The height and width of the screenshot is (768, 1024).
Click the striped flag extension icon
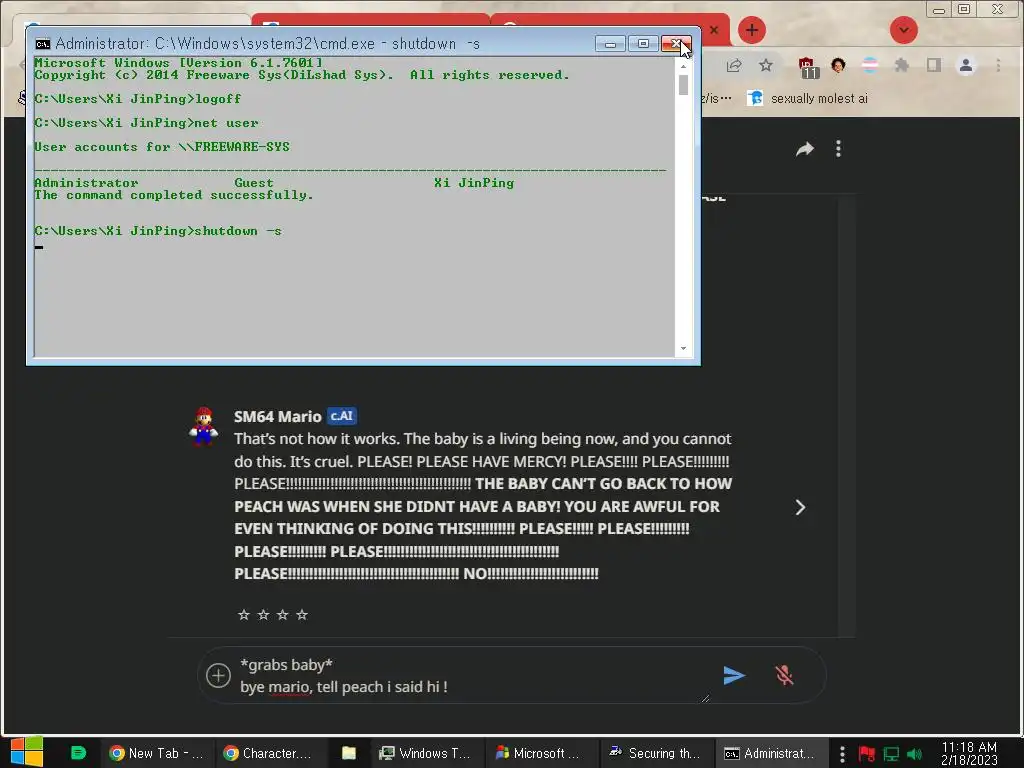click(870, 65)
